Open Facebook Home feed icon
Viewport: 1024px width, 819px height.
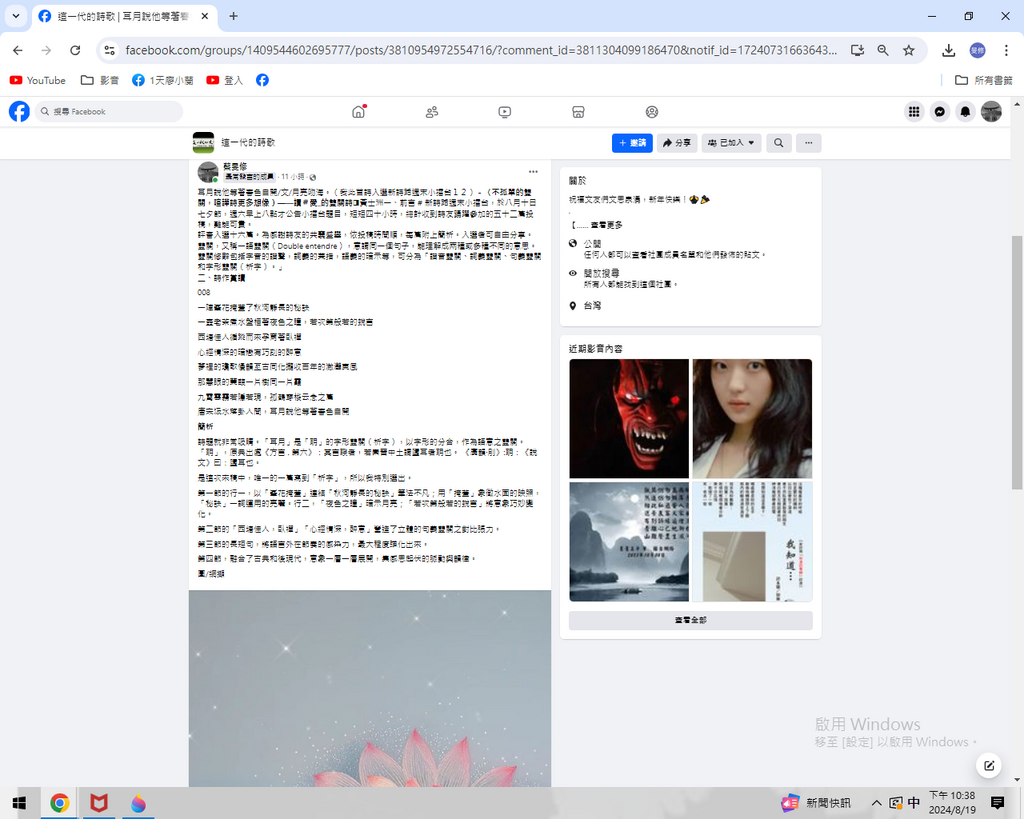(358, 112)
